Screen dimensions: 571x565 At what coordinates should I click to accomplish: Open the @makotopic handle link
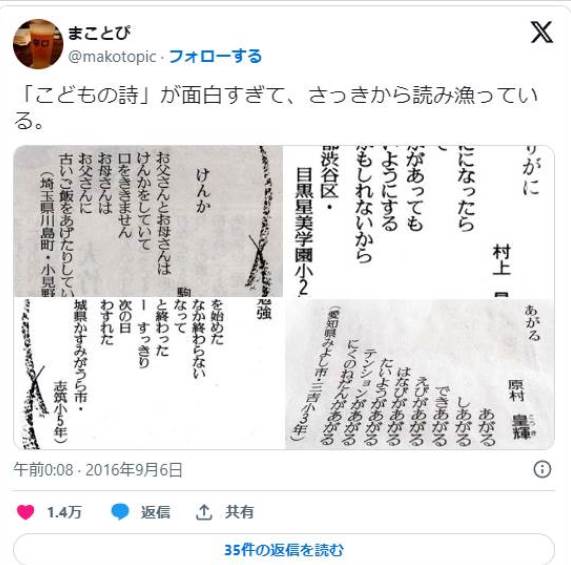[112, 57]
